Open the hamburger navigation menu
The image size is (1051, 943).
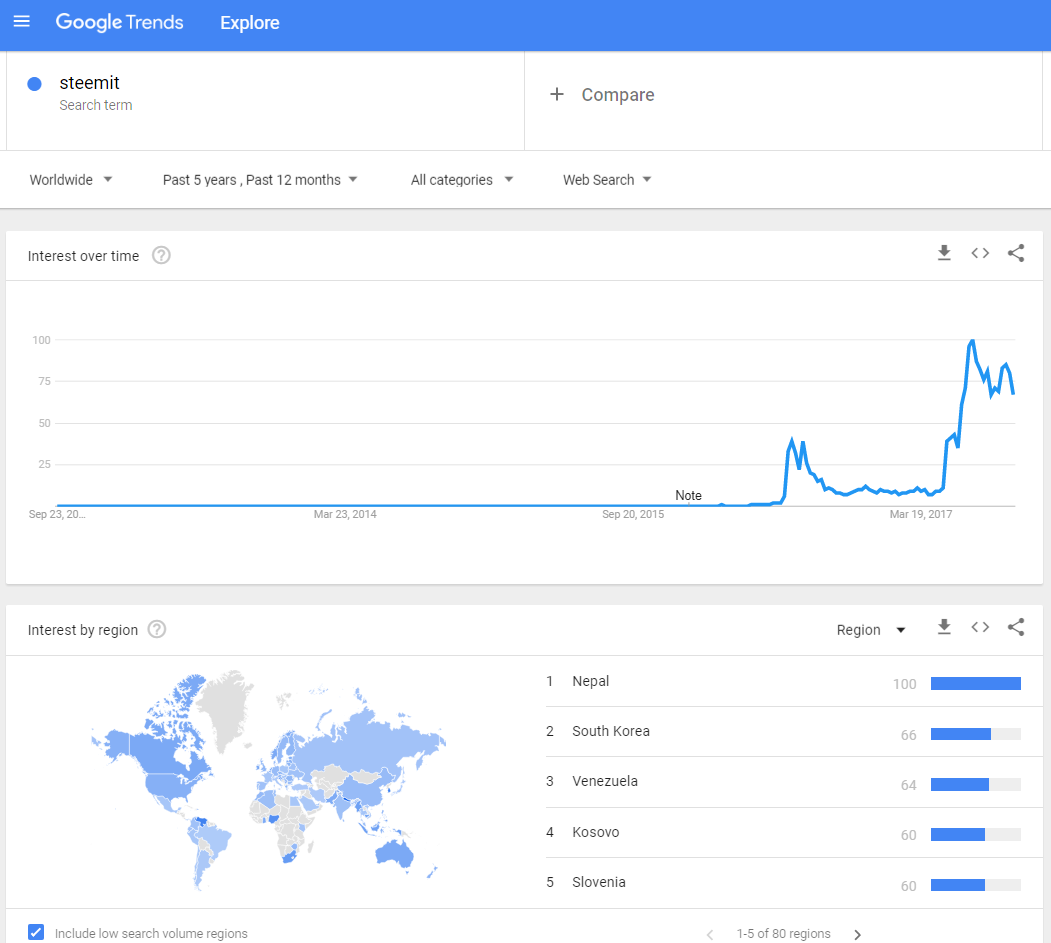click(x=21, y=21)
